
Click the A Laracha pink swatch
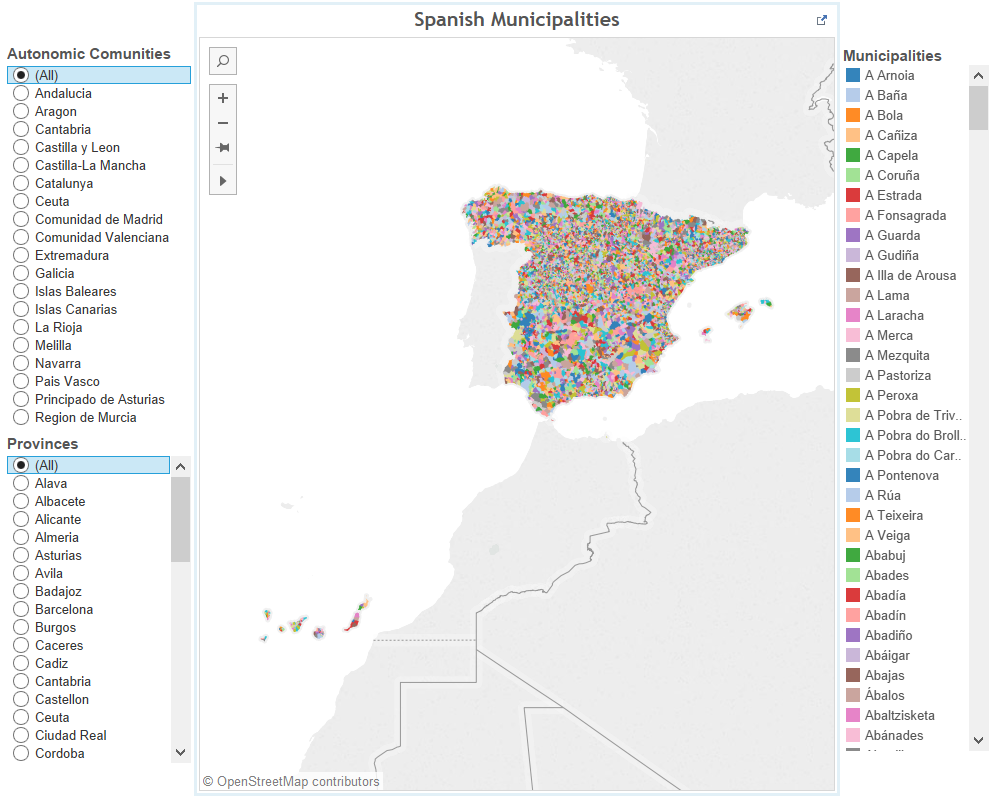(x=853, y=315)
